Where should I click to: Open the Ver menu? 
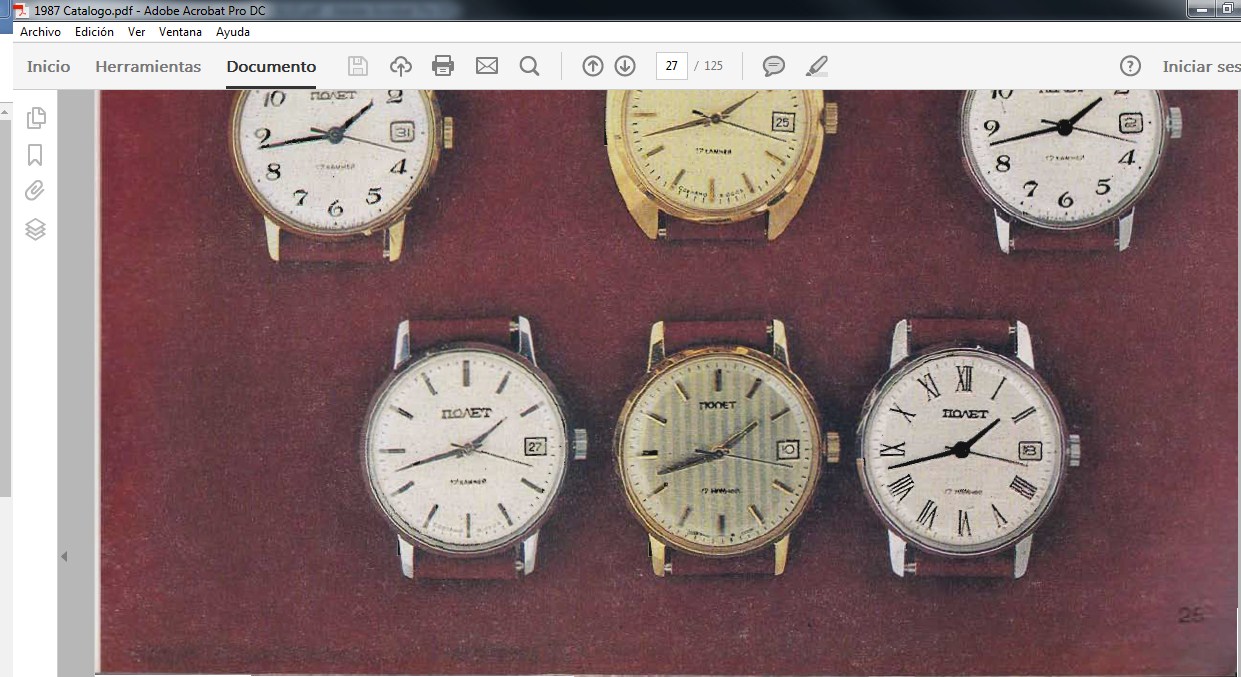136,32
